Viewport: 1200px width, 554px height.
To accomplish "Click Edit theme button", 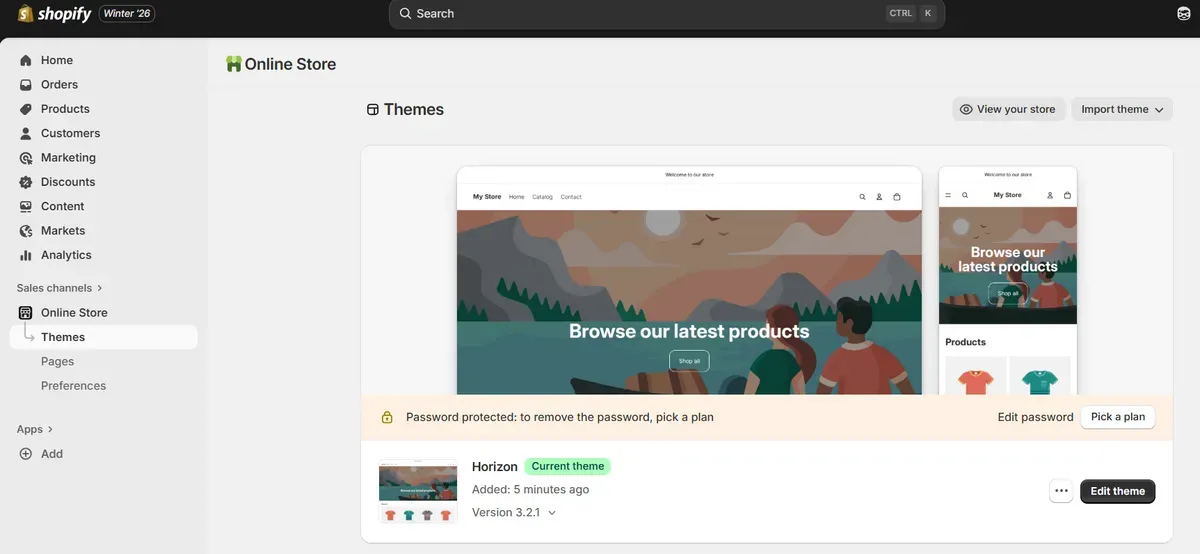I will tap(1118, 491).
